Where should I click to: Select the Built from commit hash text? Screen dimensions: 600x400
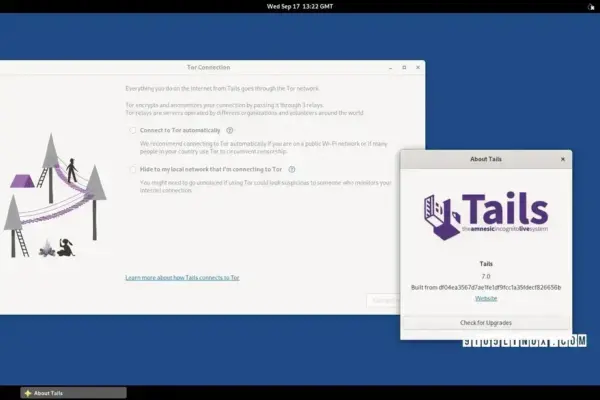(x=486, y=287)
